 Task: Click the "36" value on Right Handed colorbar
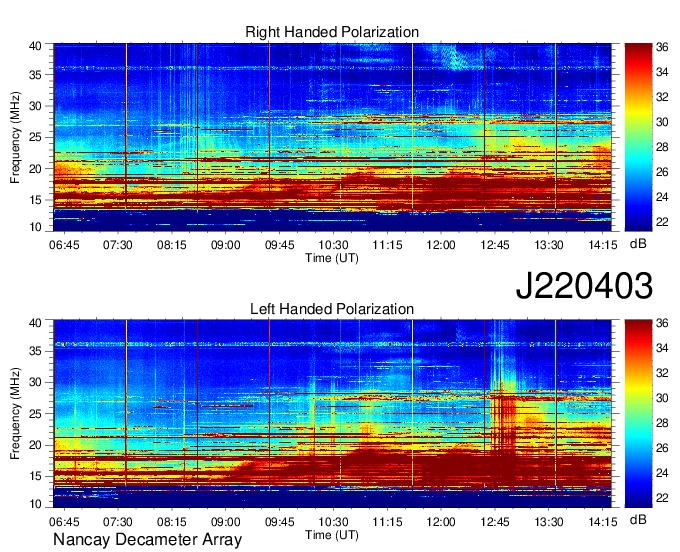[x=662, y=47]
